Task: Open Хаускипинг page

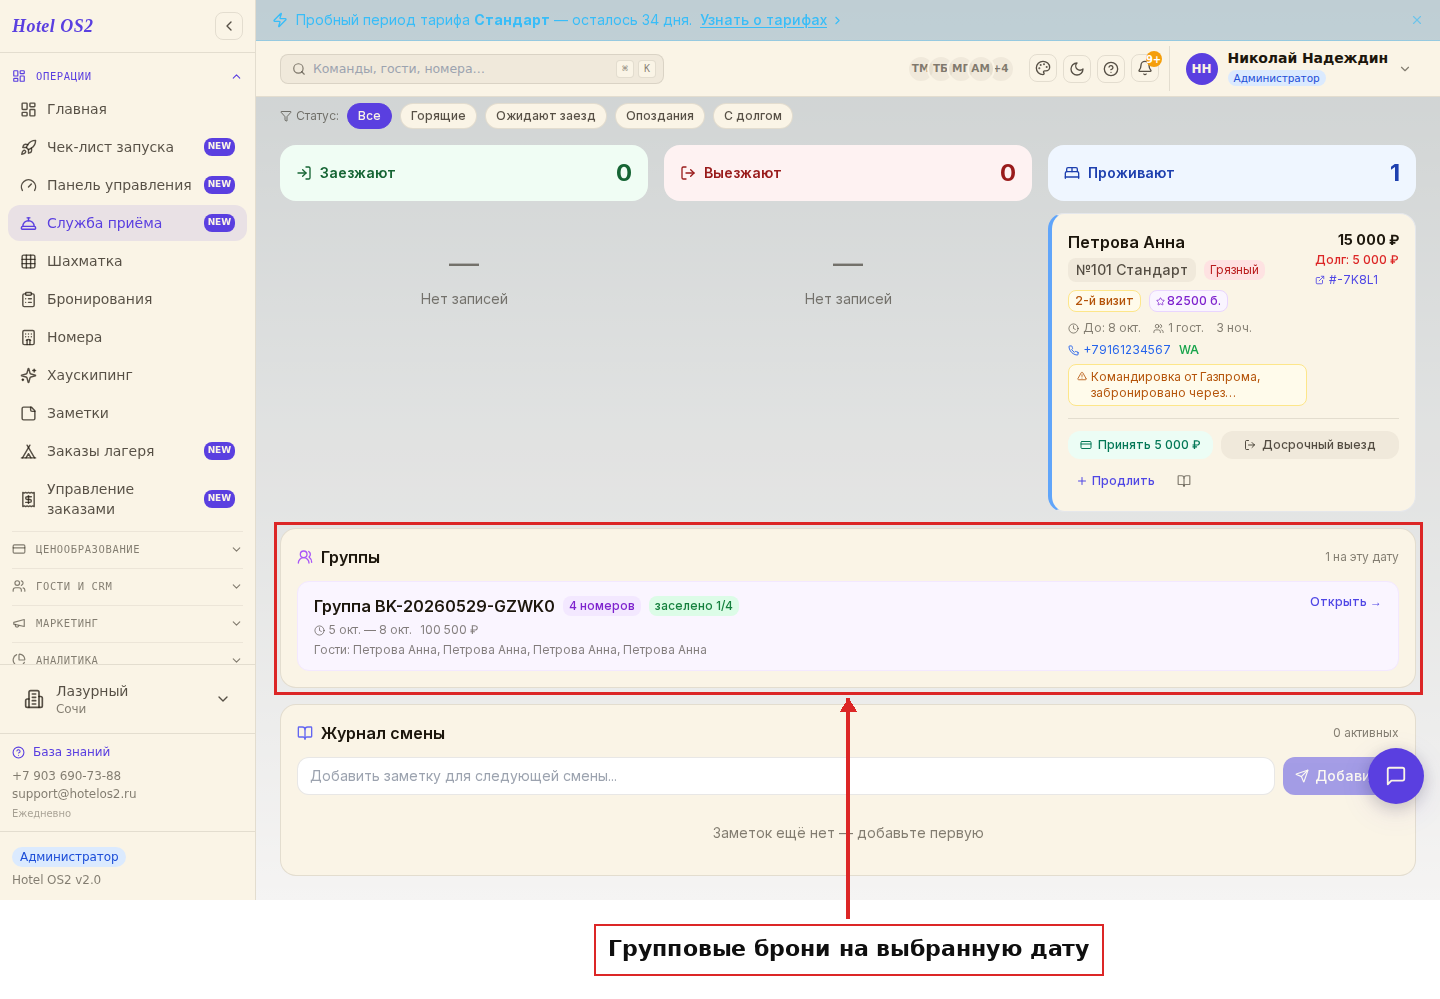Action: point(127,375)
